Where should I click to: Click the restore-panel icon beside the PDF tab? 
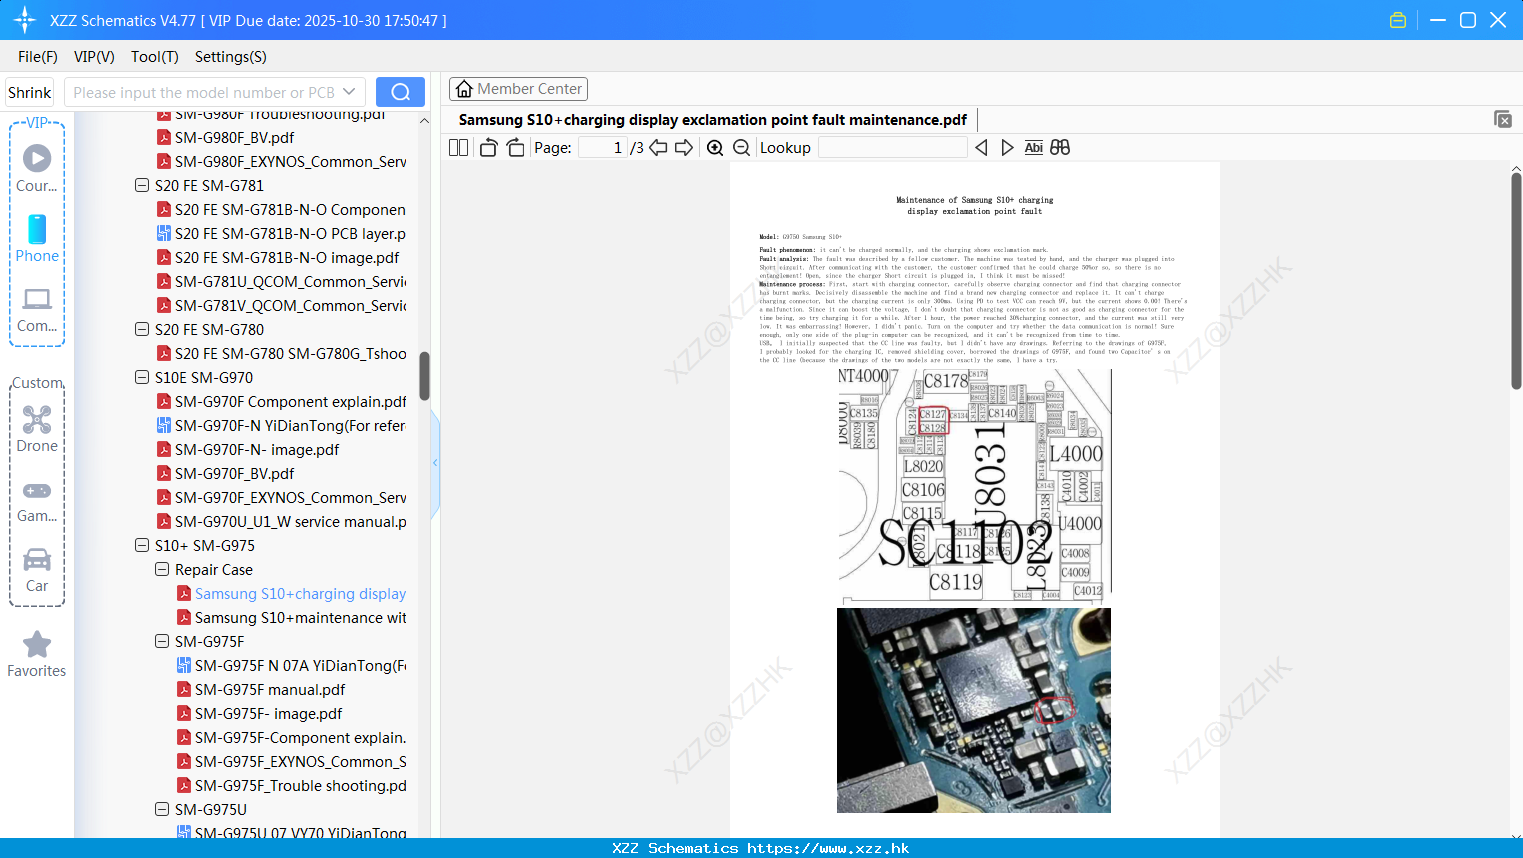(1503, 119)
